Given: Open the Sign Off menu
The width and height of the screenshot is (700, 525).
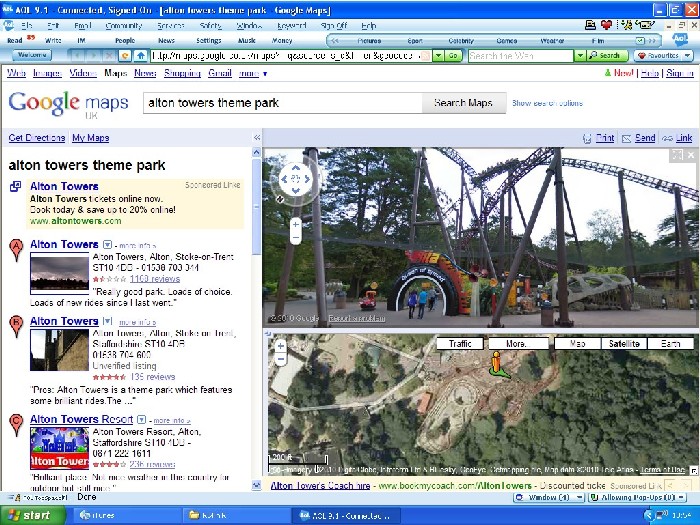Looking at the screenshot, I should pyautogui.click(x=333, y=26).
